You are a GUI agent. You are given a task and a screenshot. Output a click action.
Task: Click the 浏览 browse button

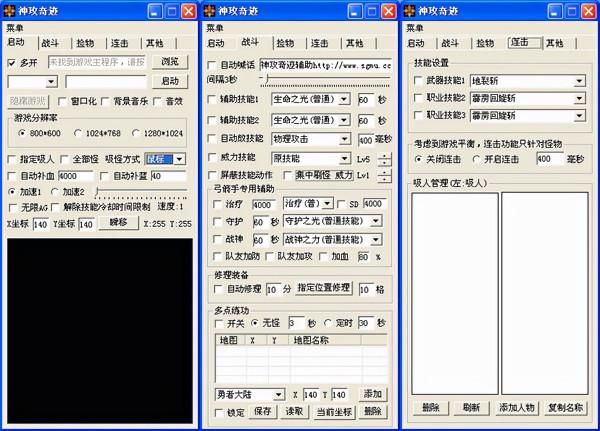pos(170,62)
